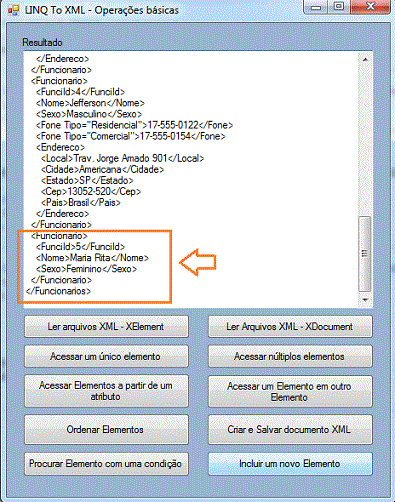Screen dimensions: 395x502
Task: Click the '<Sexo>Feminino</Sexo>' line
Action: coord(86,269)
